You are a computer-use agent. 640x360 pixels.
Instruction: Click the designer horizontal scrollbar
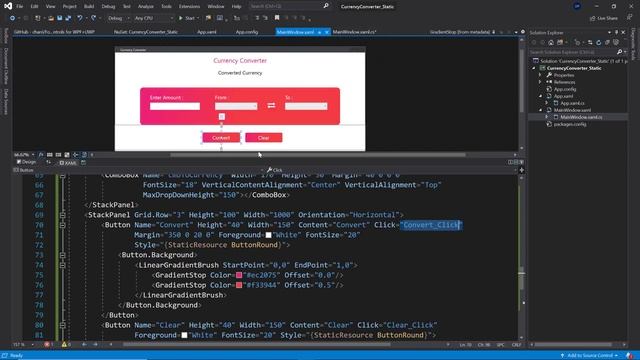pyautogui.click(x=318, y=155)
